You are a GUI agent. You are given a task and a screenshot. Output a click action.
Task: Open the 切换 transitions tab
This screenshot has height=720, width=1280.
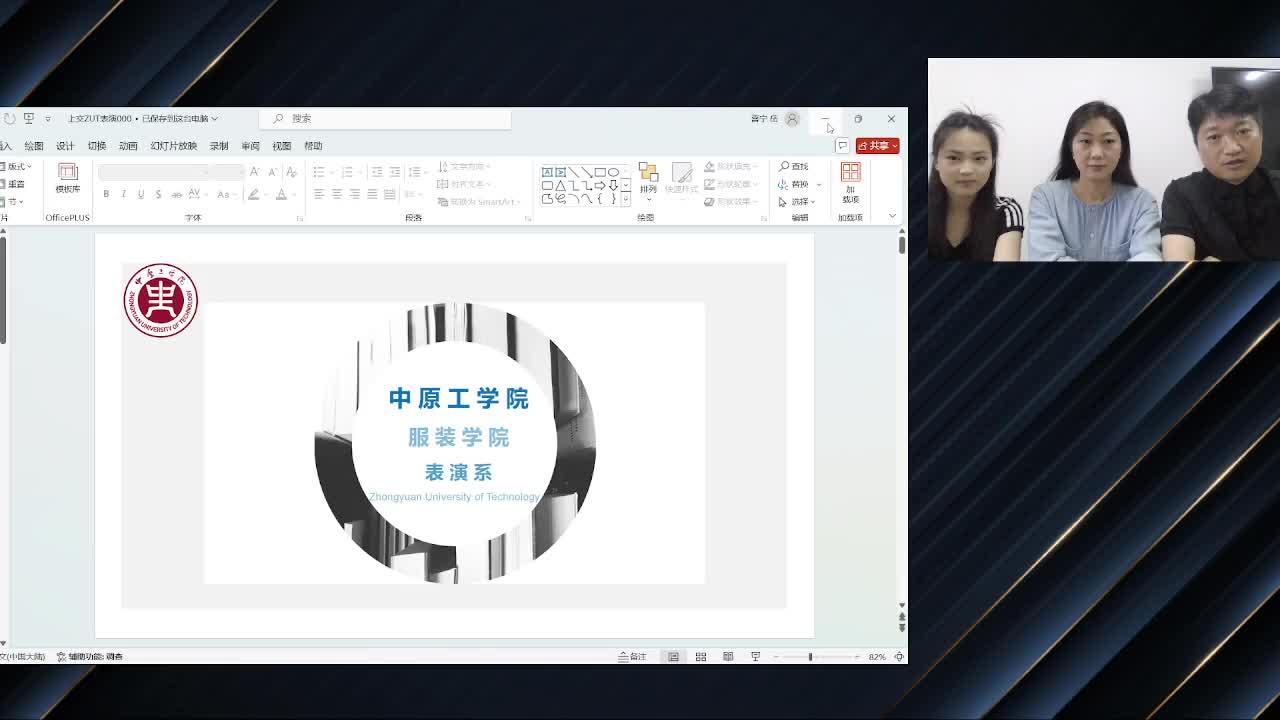97,146
